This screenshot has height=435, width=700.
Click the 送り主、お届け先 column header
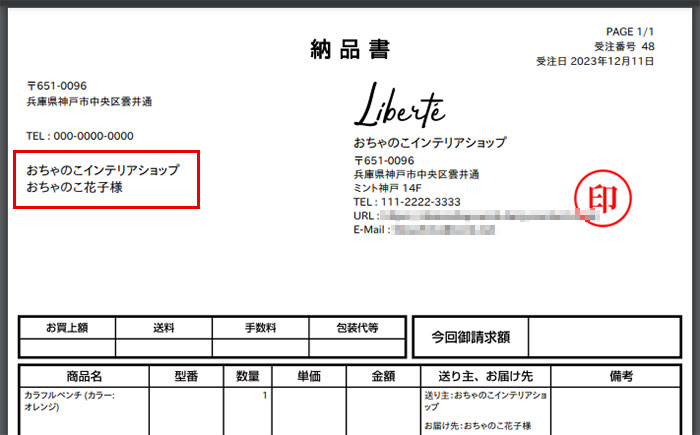[x=486, y=376]
